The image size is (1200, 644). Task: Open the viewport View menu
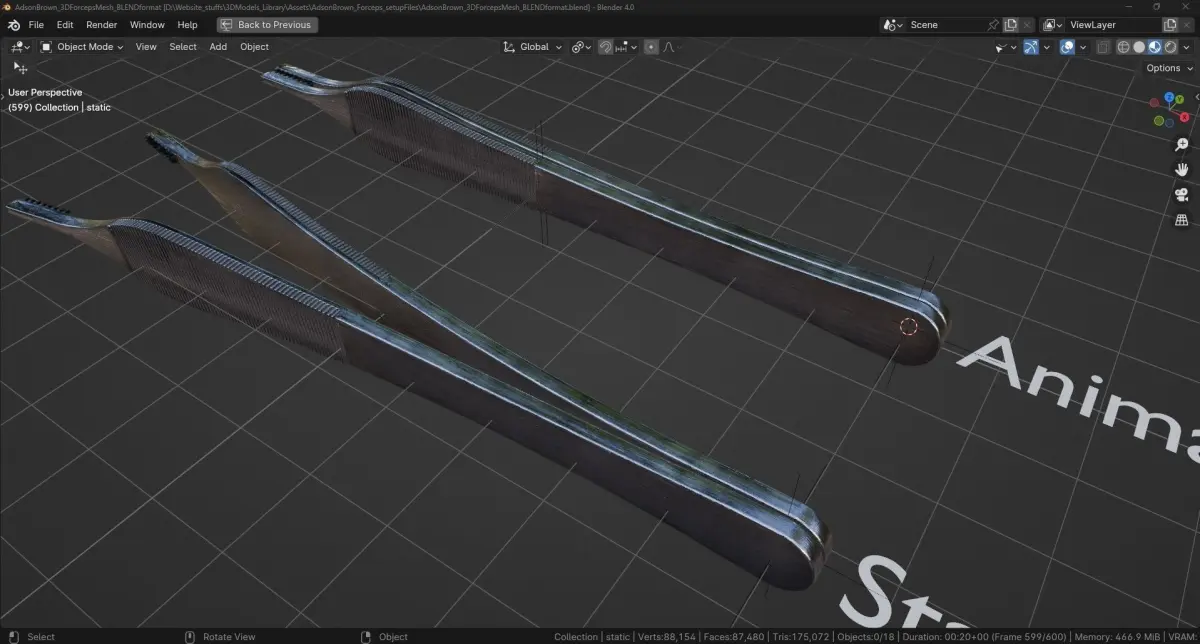pyautogui.click(x=146, y=47)
